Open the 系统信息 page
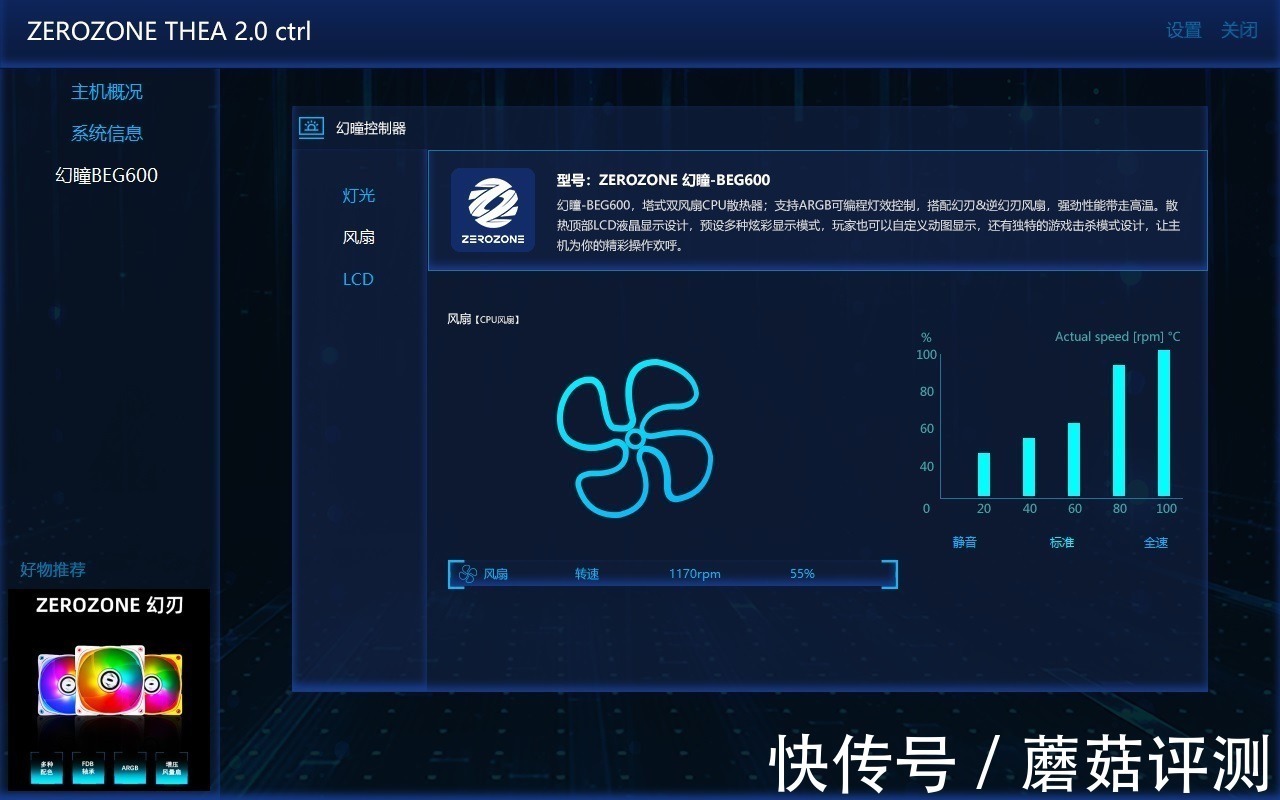The height and width of the screenshot is (800, 1280). tap(107, 133)
